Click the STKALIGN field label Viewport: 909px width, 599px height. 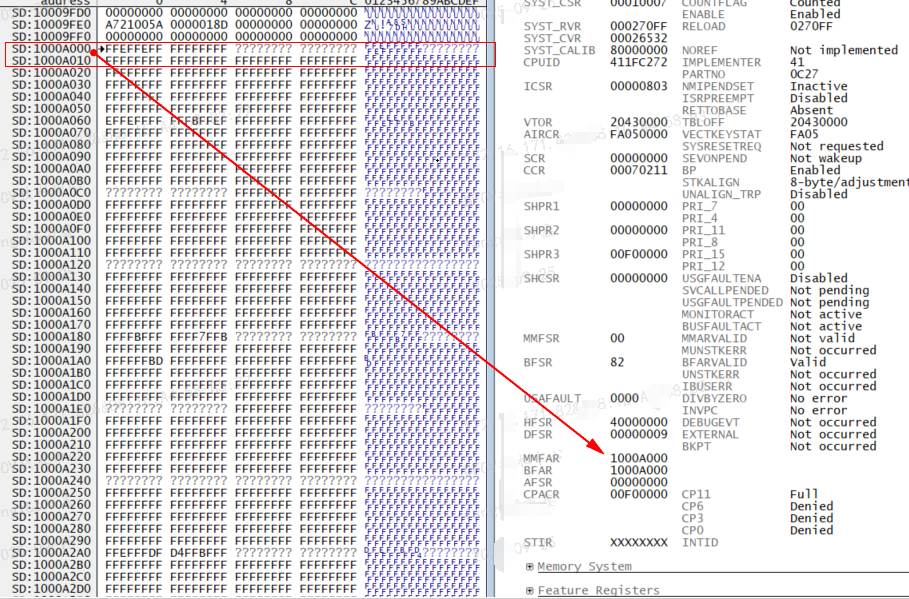coord(711,183)
